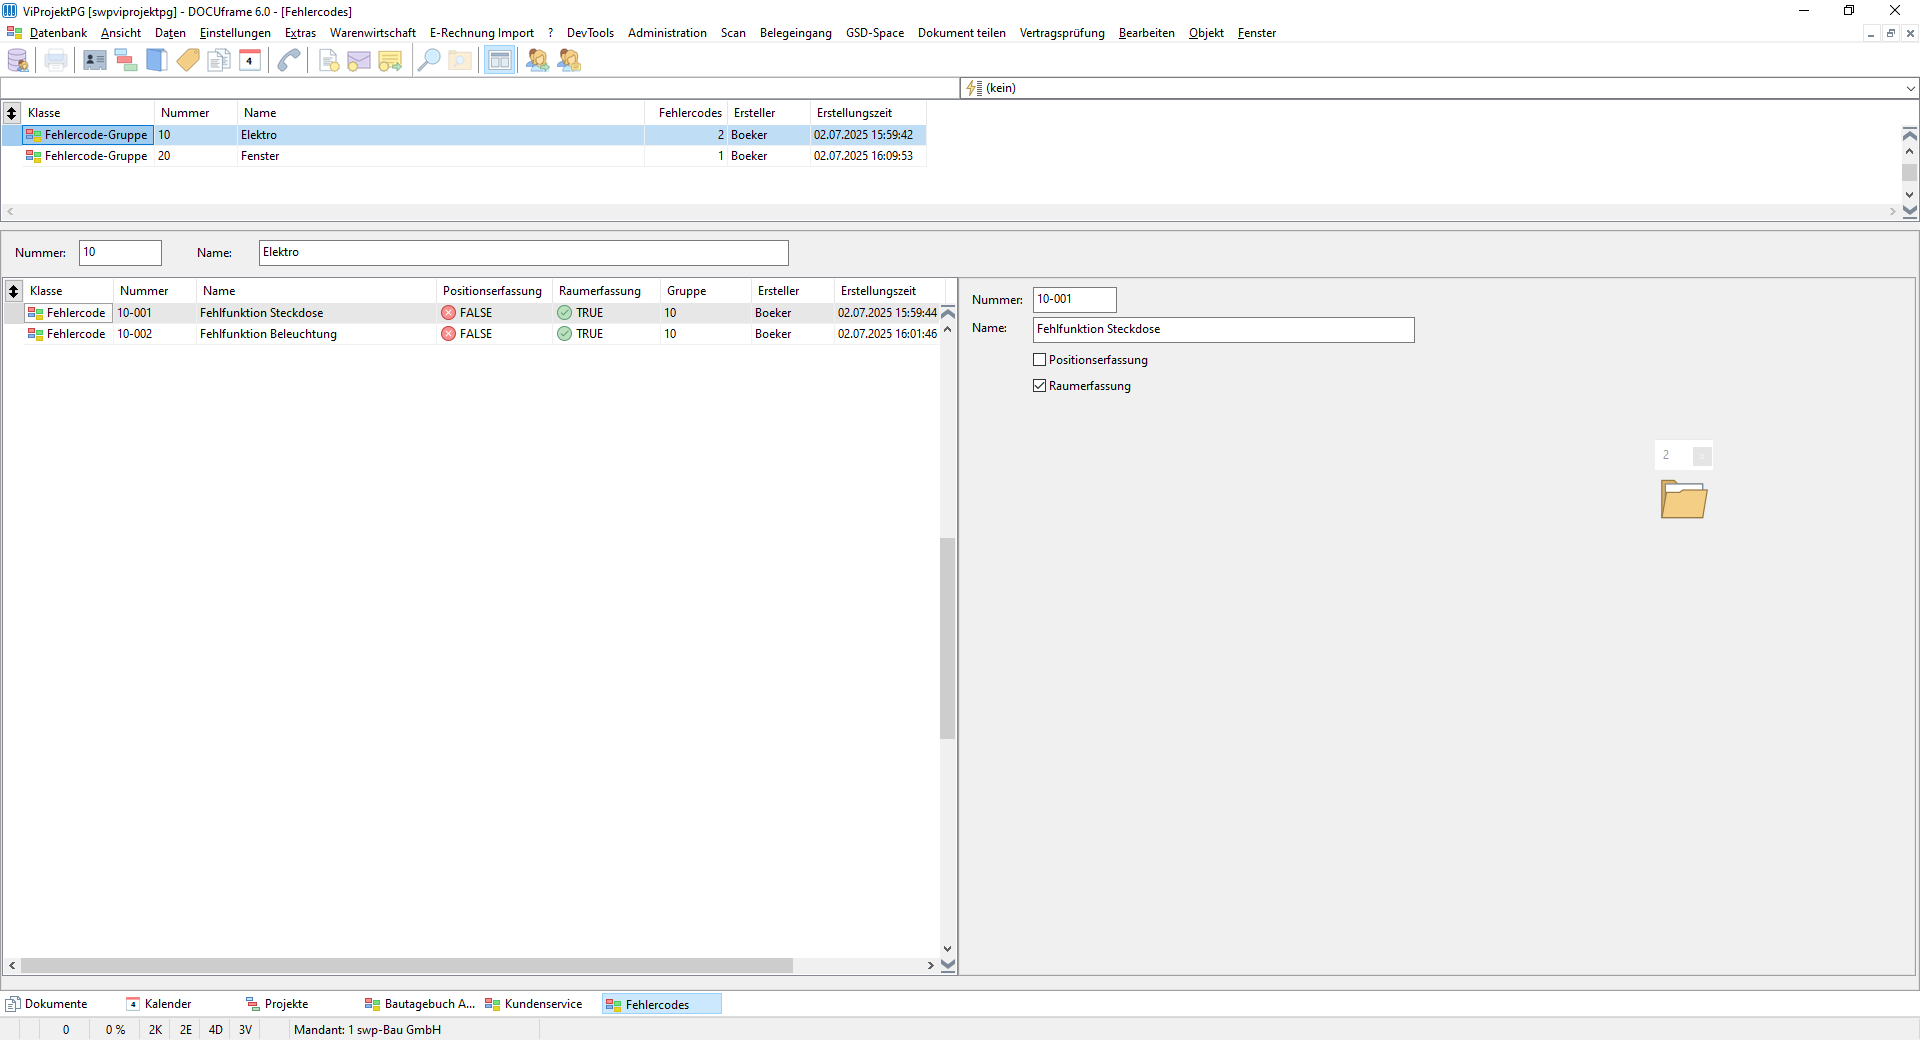Viewport: 1920px width, 1040px height.
Task: Click the horizontal scrollbar of Fehlercode list
Action: [x=407, y=966]
